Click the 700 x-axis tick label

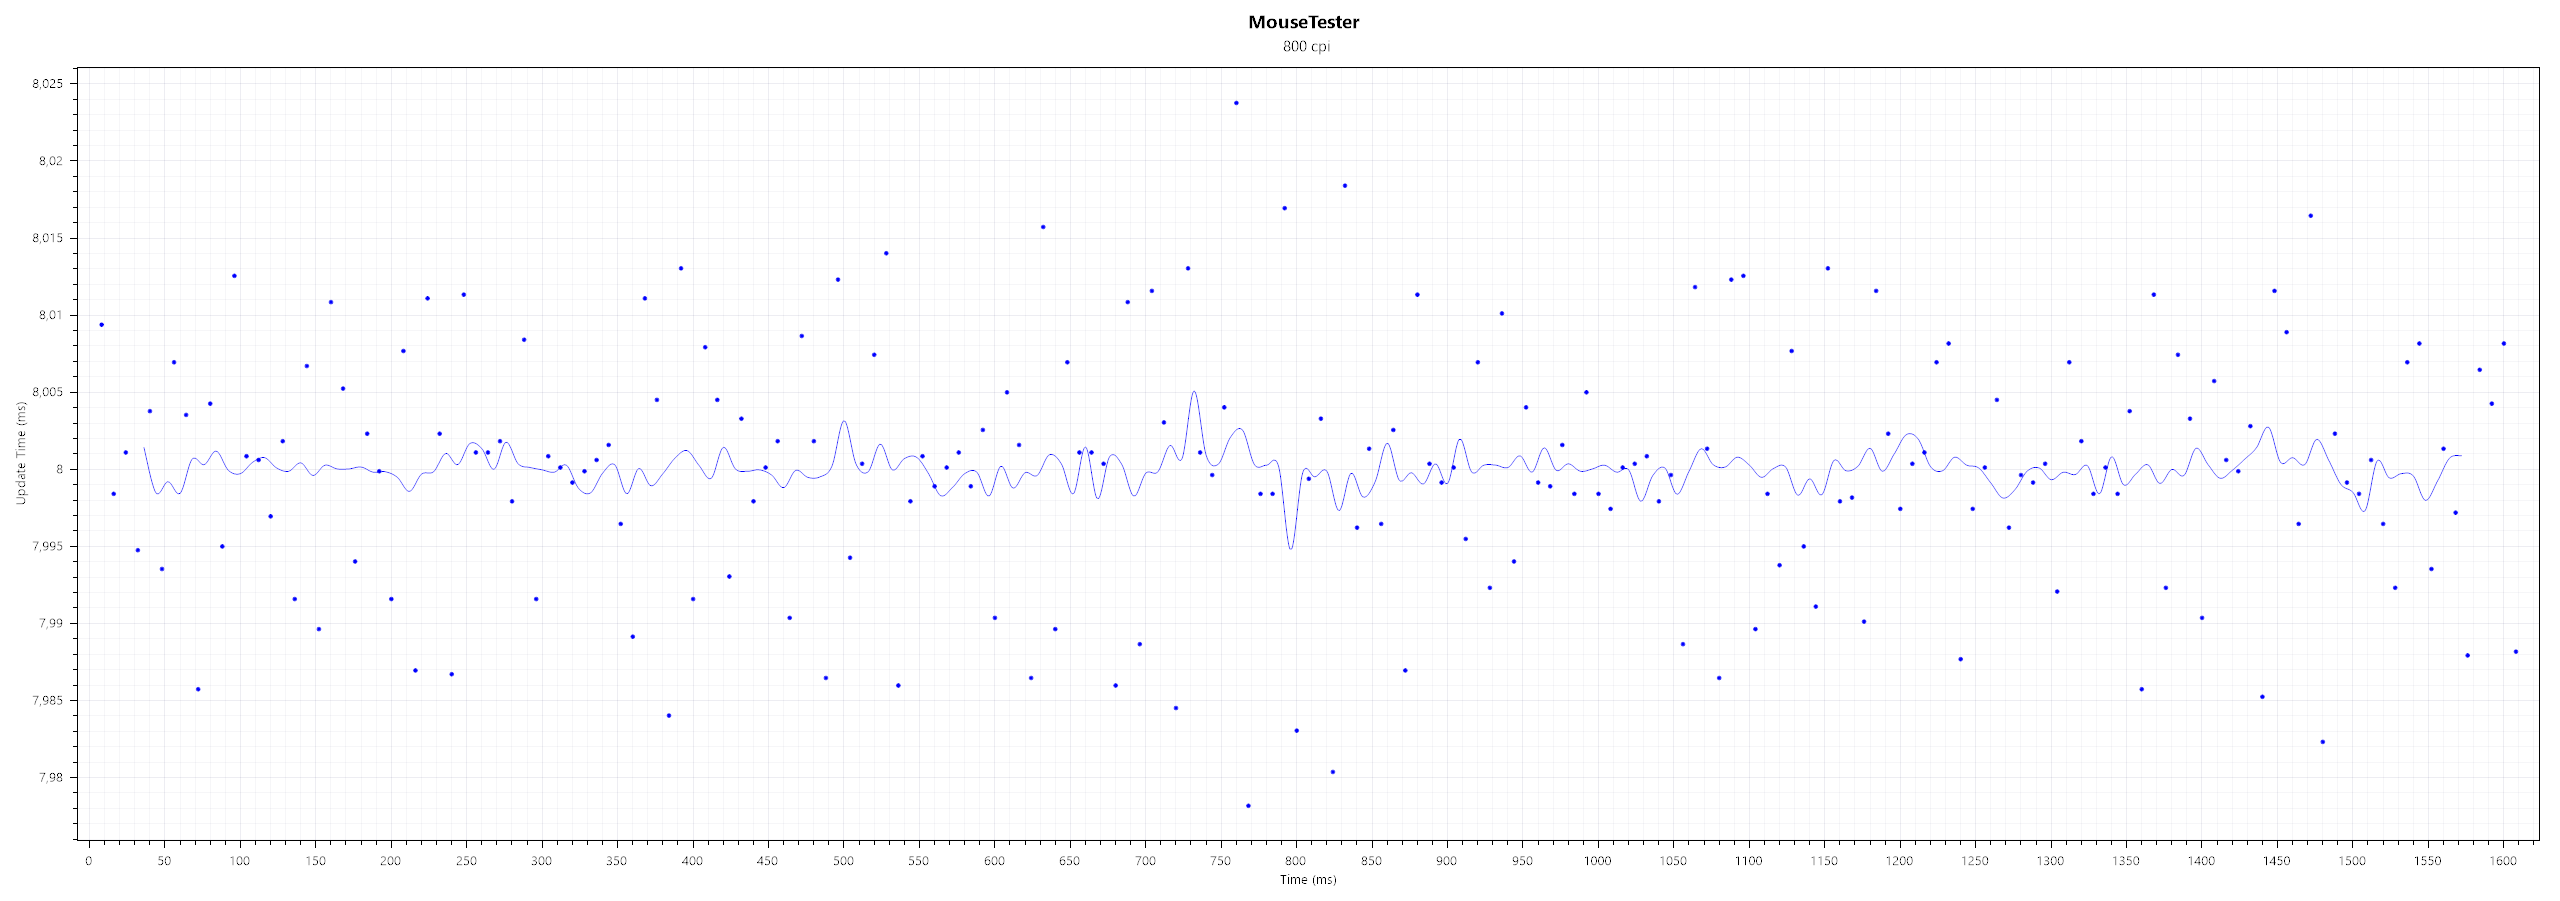point(1145,860)
